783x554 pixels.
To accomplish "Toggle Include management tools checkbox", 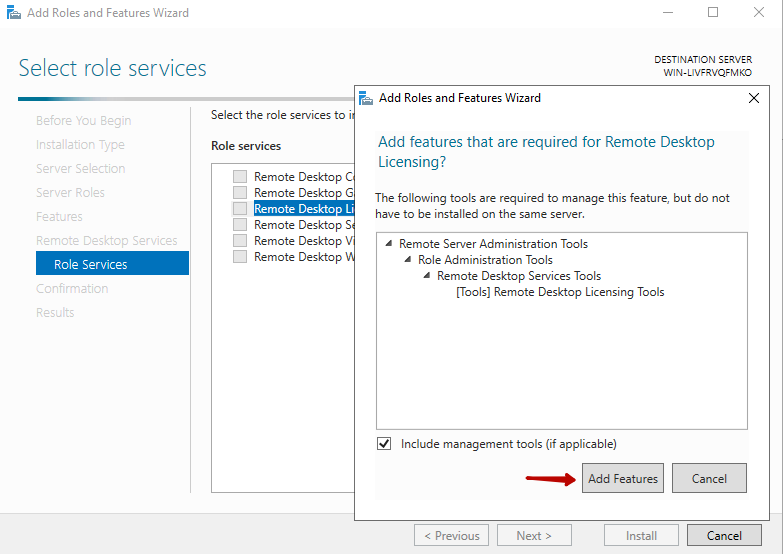I will 384,443.
